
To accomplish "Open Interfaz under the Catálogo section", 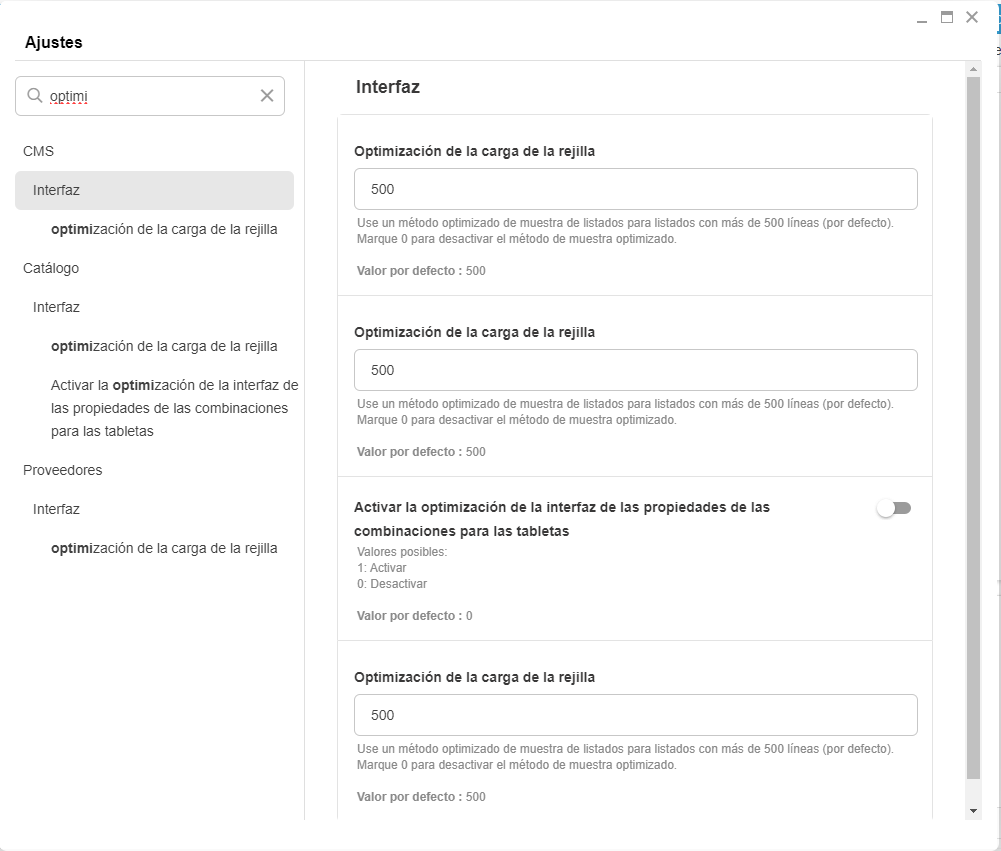I will (56, 307).
